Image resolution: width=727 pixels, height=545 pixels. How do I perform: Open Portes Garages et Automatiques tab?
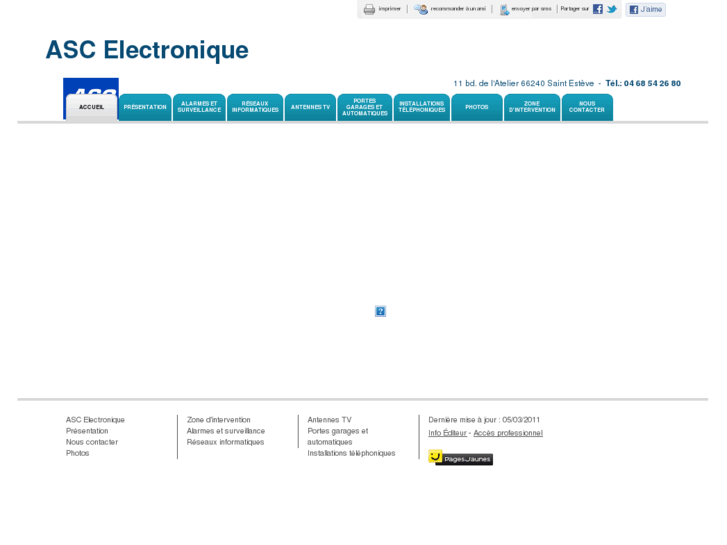365,107
